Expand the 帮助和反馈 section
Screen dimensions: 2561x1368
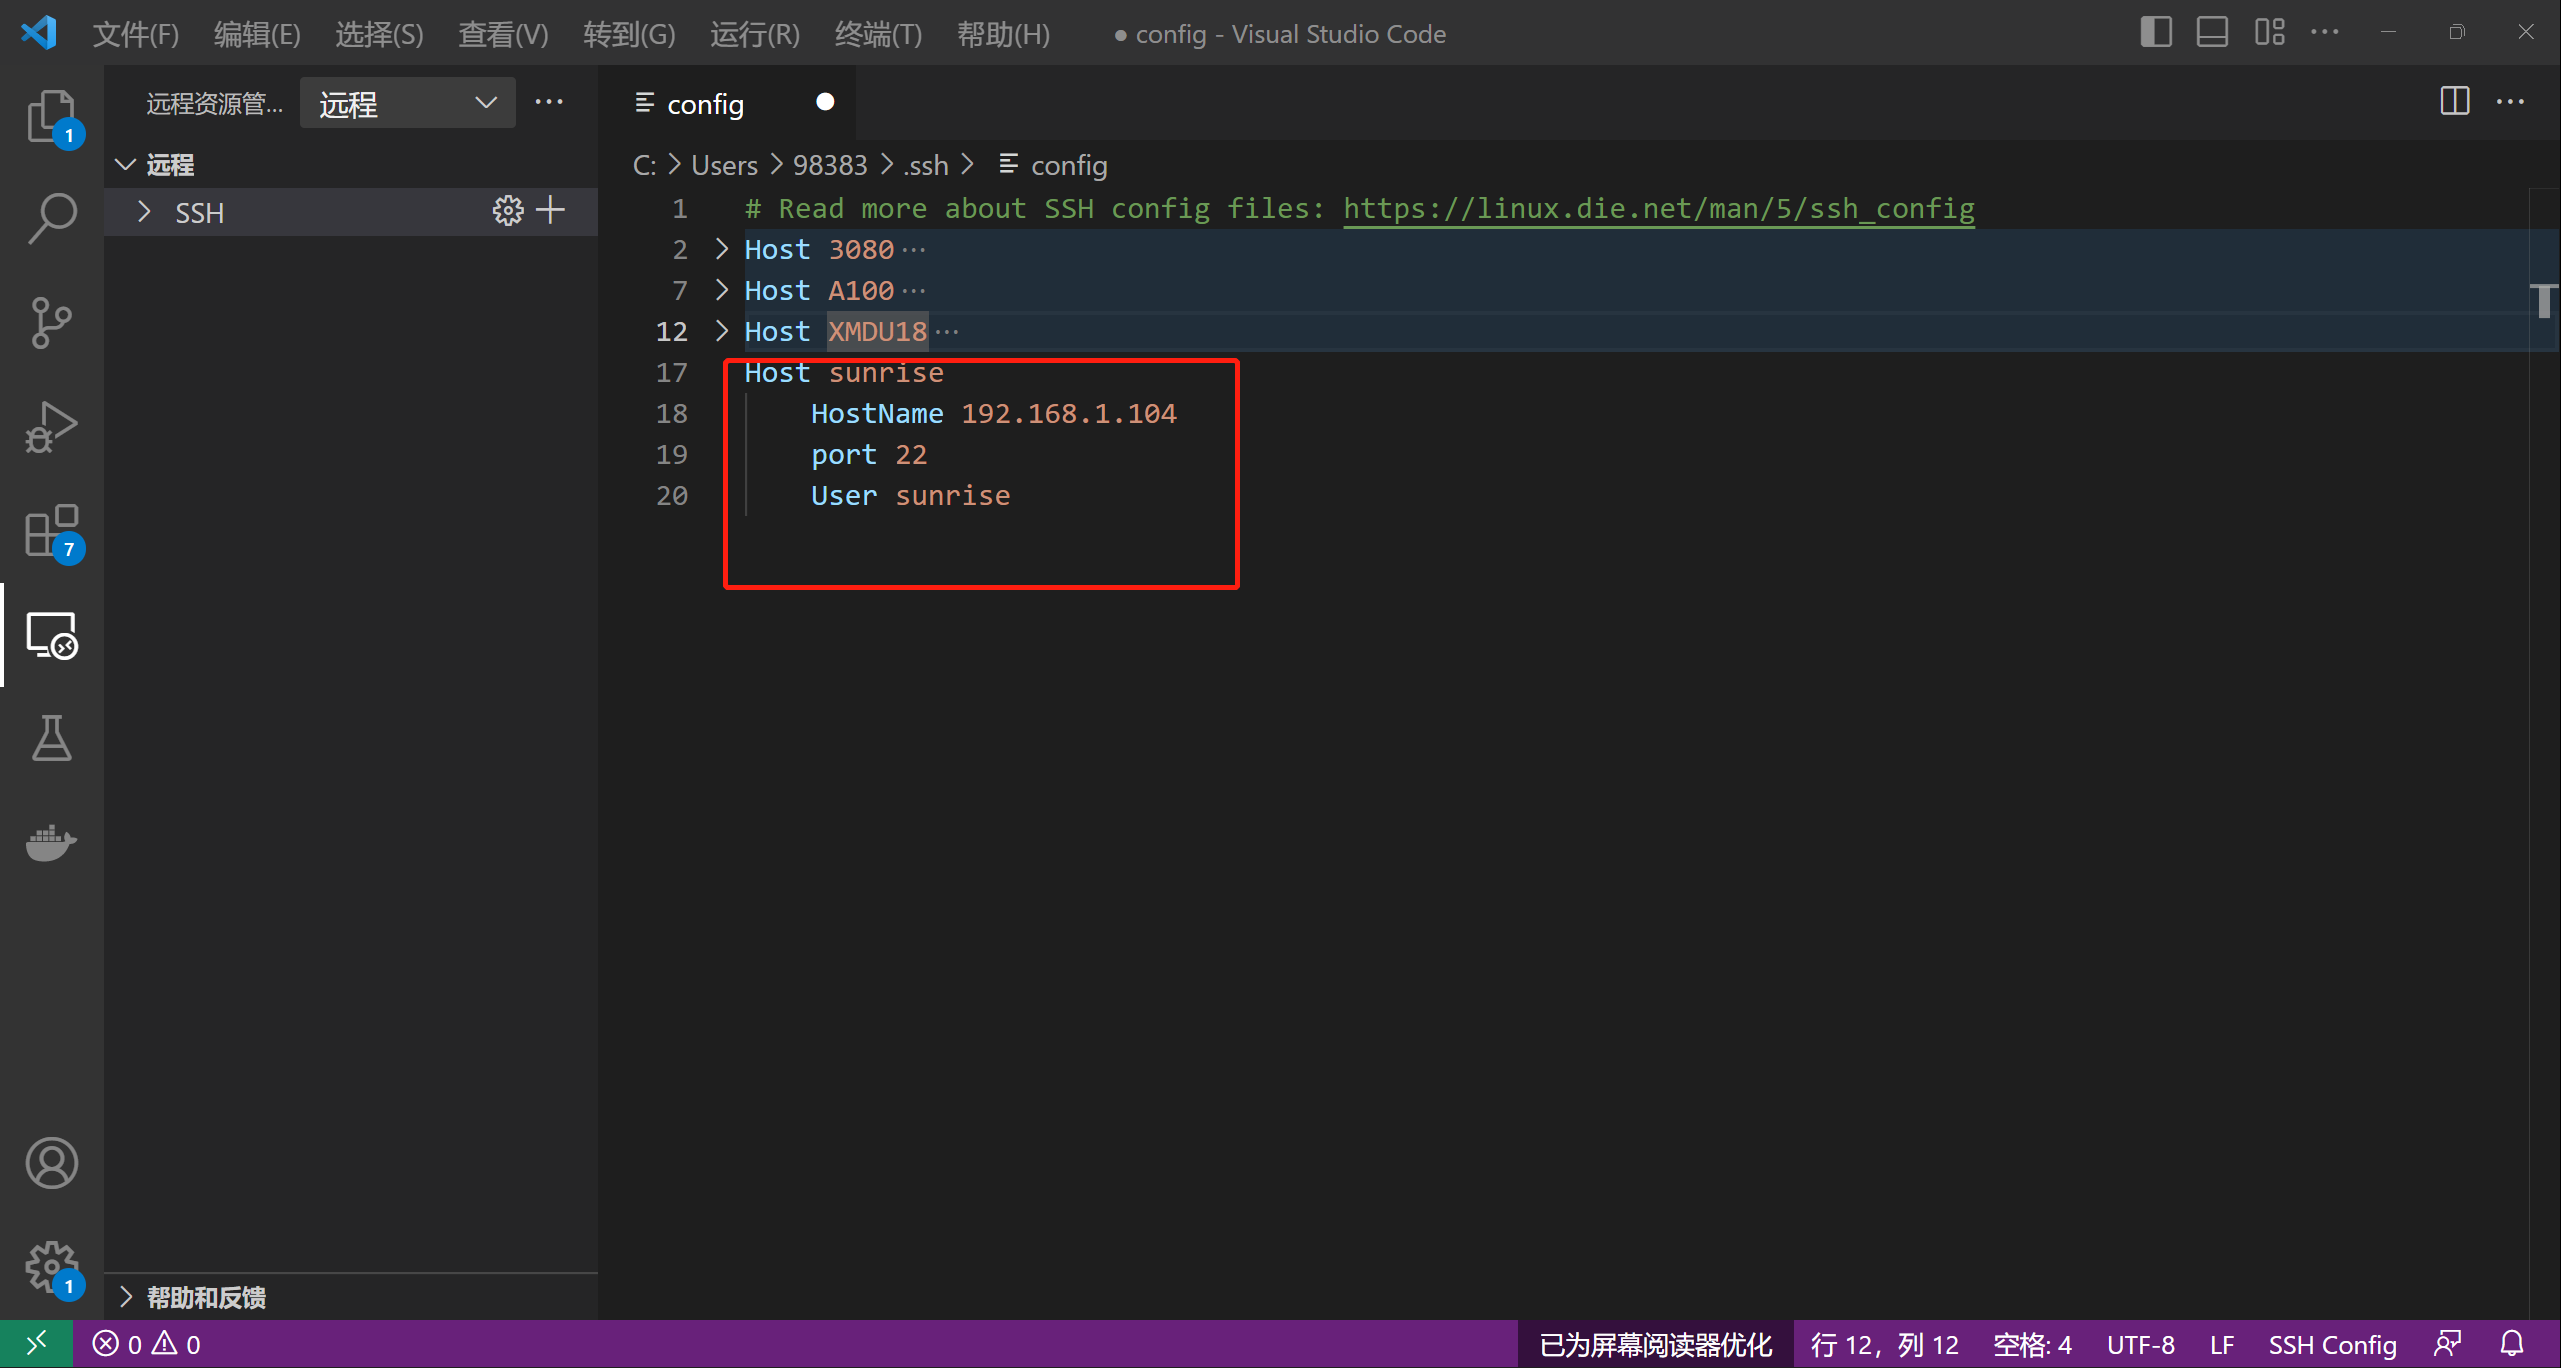351,1297
